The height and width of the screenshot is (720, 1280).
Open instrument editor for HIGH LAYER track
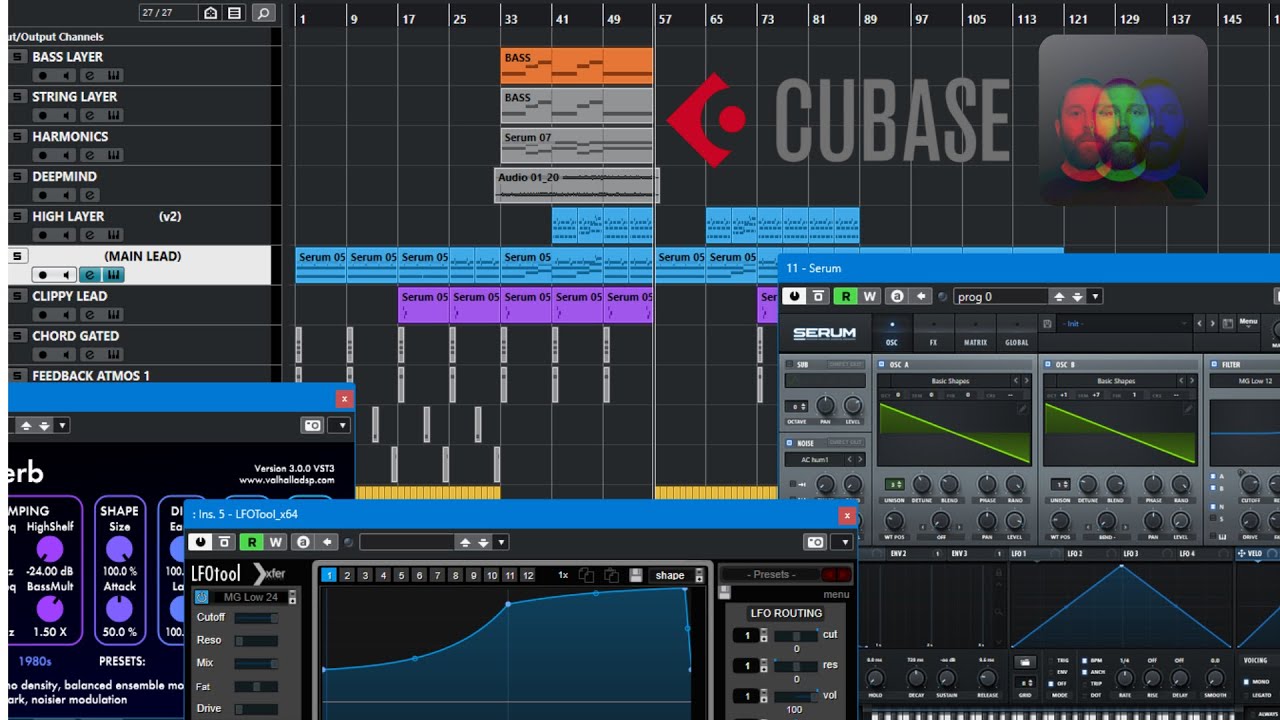[x=113, y=235]
